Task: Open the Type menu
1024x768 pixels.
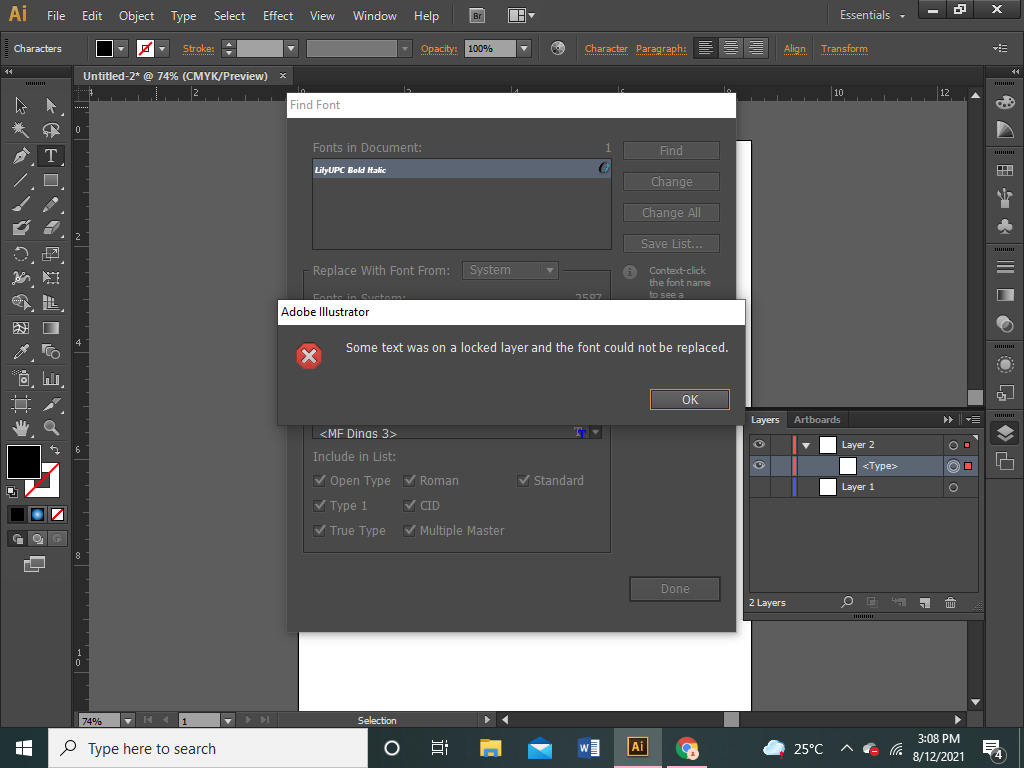Action: coord(184,16)
